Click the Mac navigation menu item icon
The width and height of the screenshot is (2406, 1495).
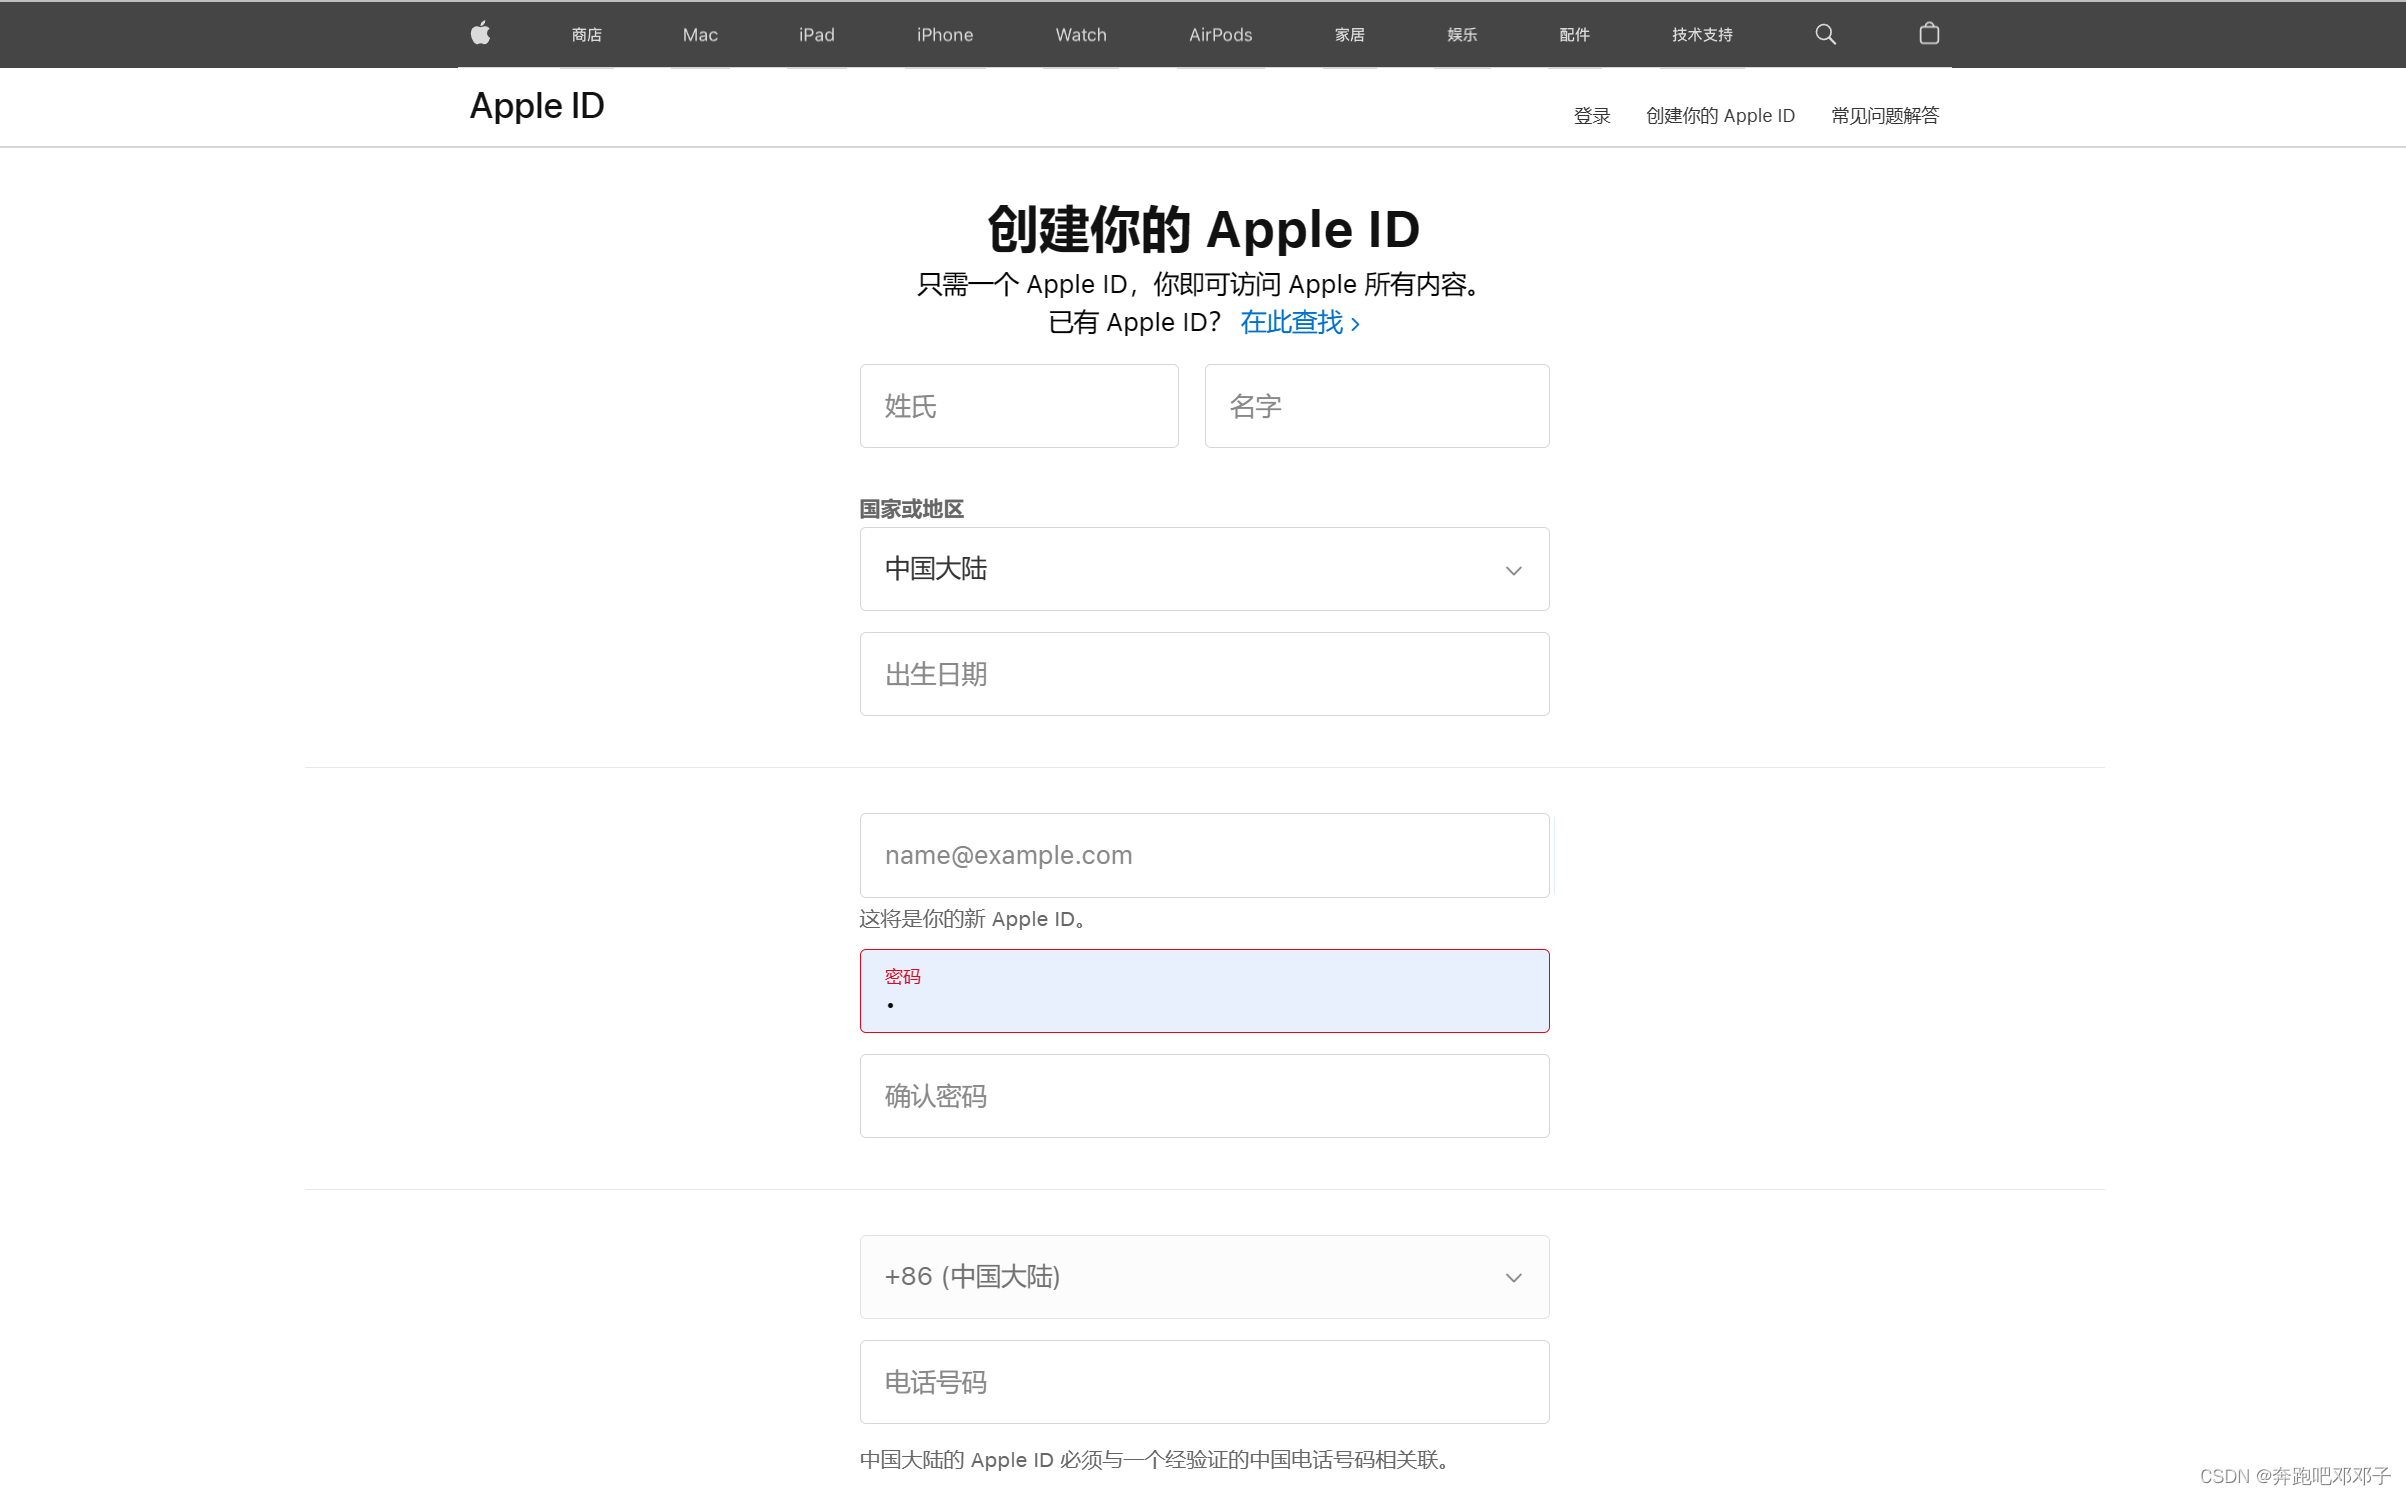(698, 34)
